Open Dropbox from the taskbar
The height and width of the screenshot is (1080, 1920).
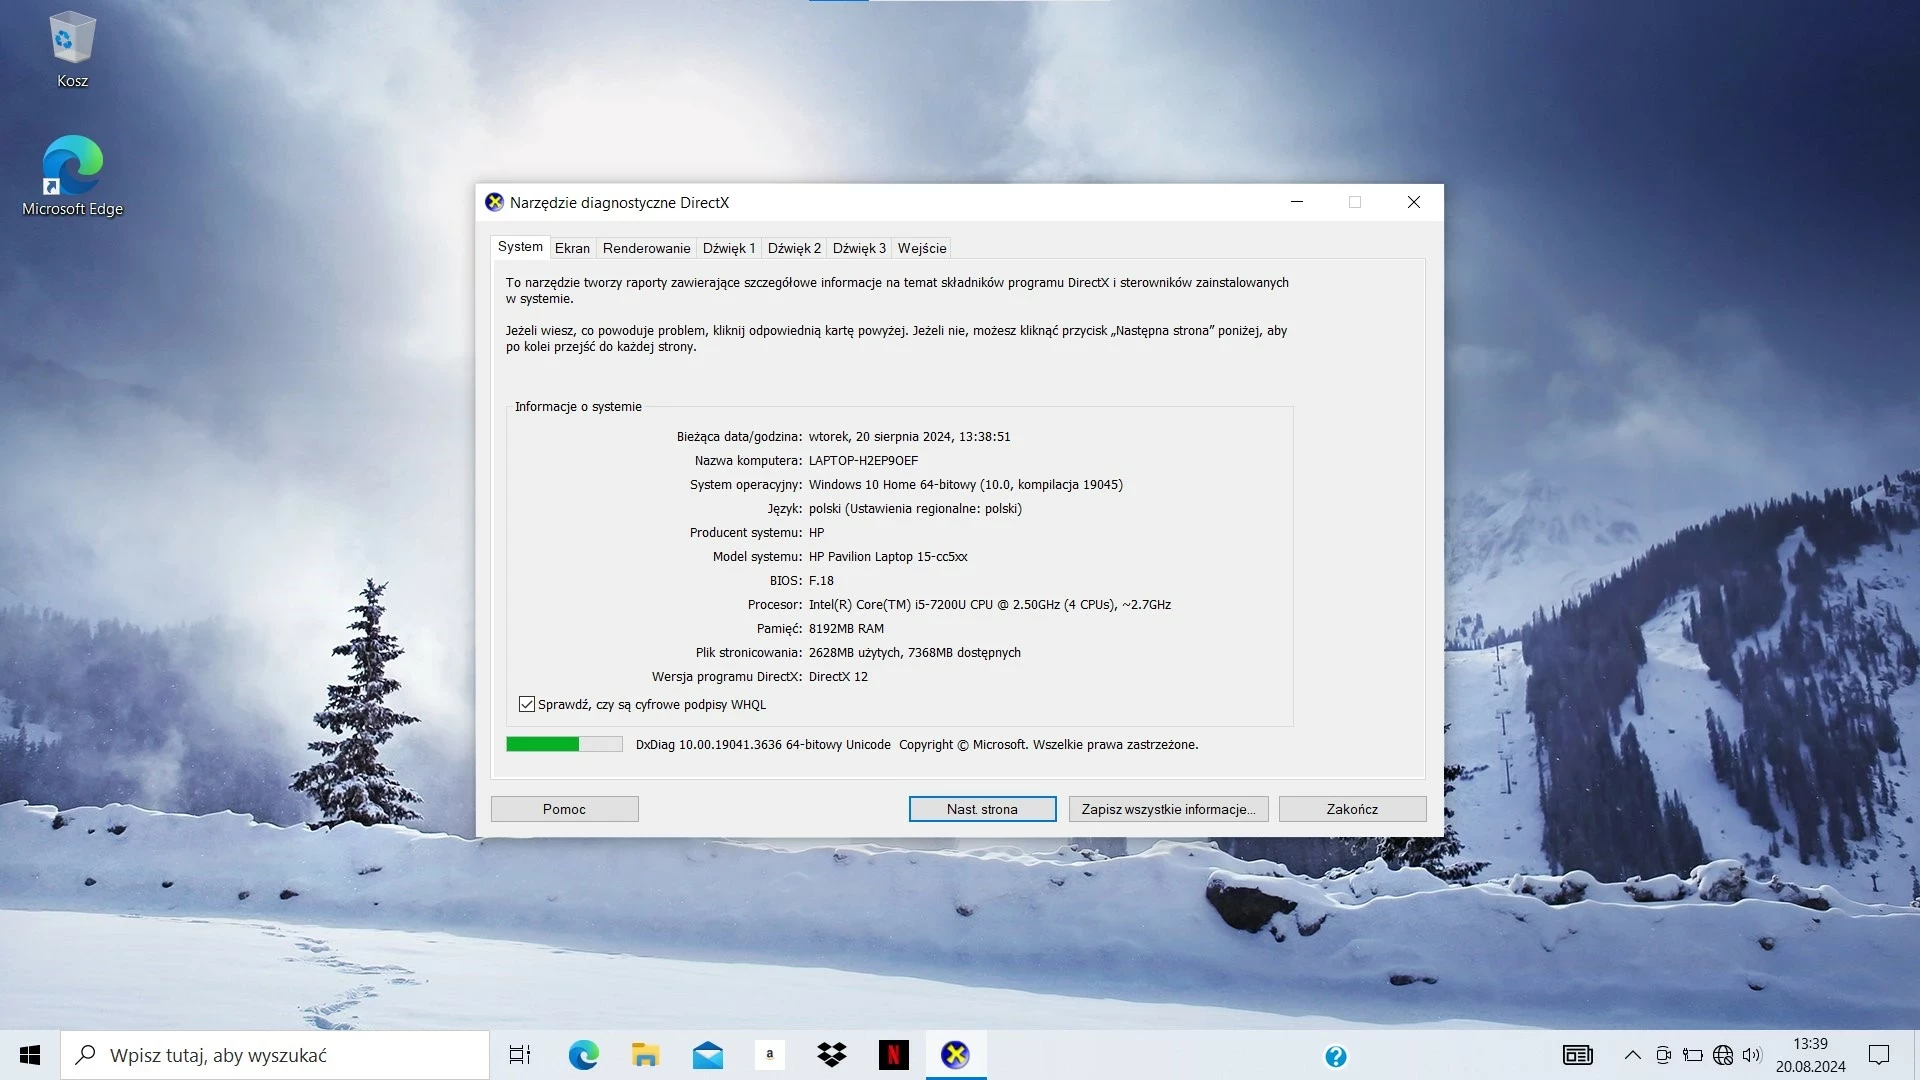tap(831, 1055)
